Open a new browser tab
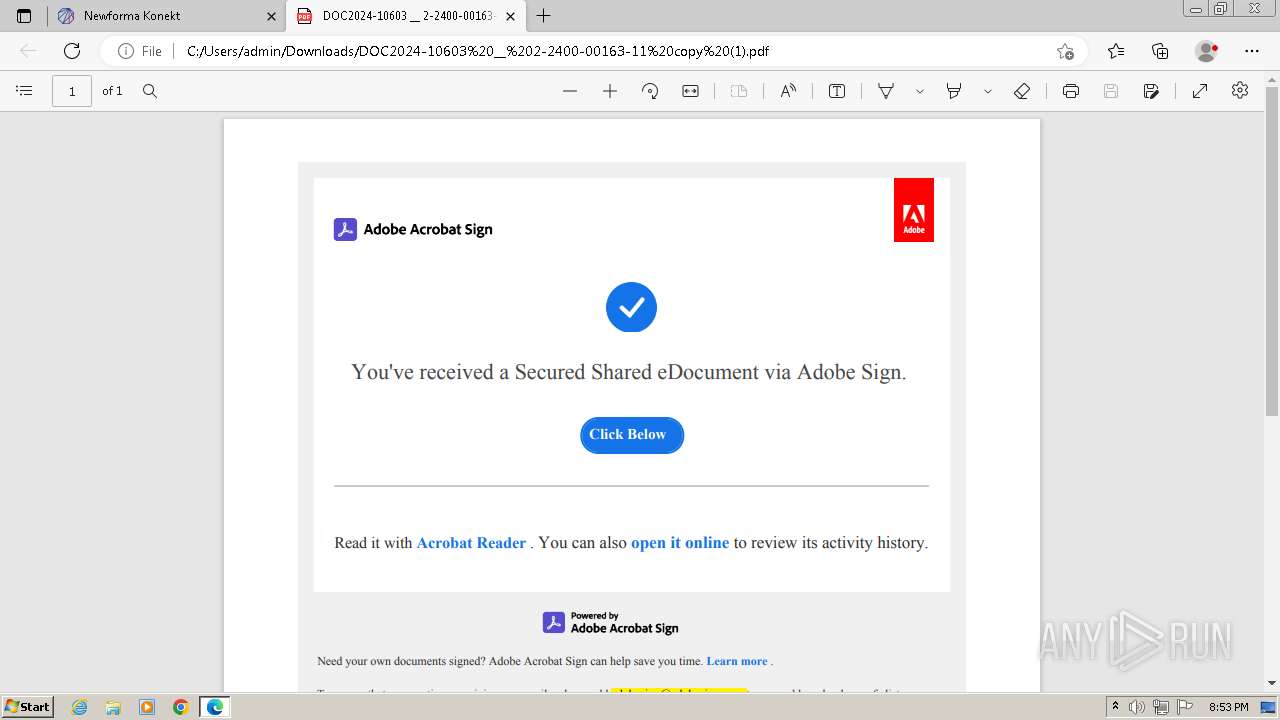Viewport: 1280px width, 720px height. (x=543, y=16)
